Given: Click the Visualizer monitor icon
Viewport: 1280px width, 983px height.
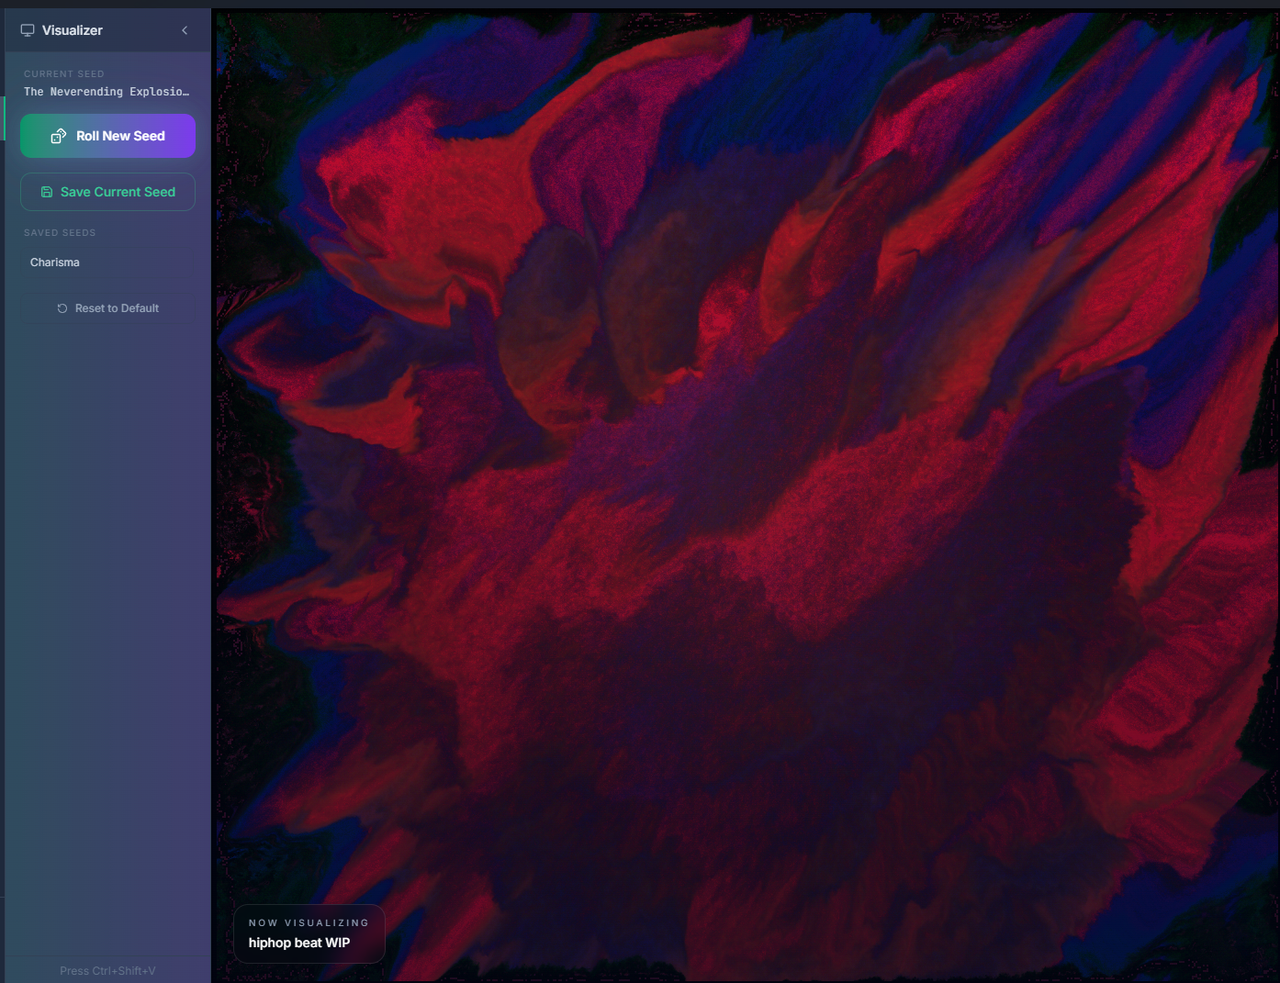Looking at the screenshot, I should 28,30.
